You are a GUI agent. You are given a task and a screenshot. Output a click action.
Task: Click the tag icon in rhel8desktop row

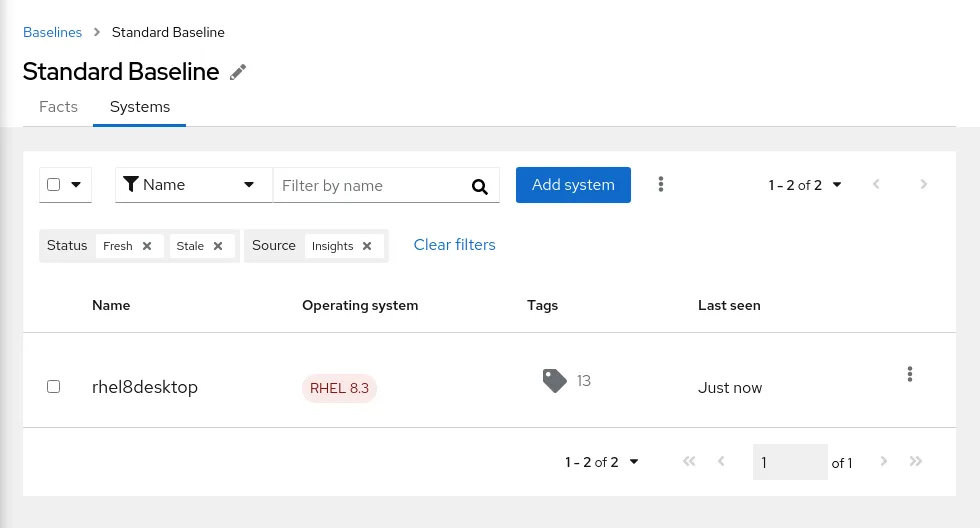point(554,380)
